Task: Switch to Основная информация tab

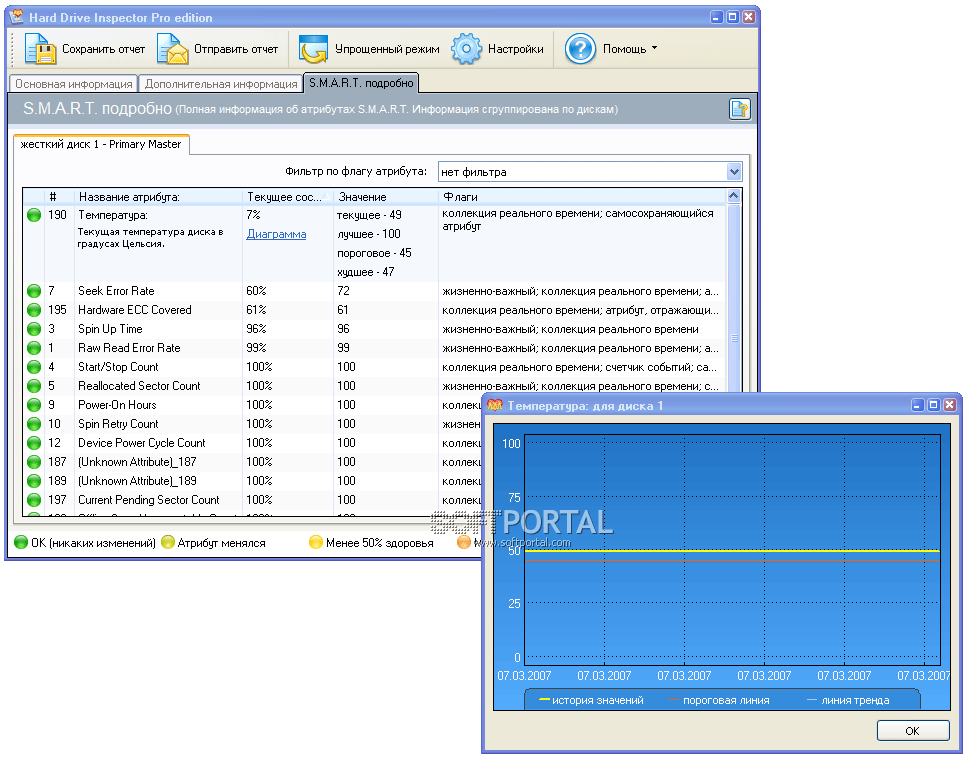Action: tap(74, 84)
